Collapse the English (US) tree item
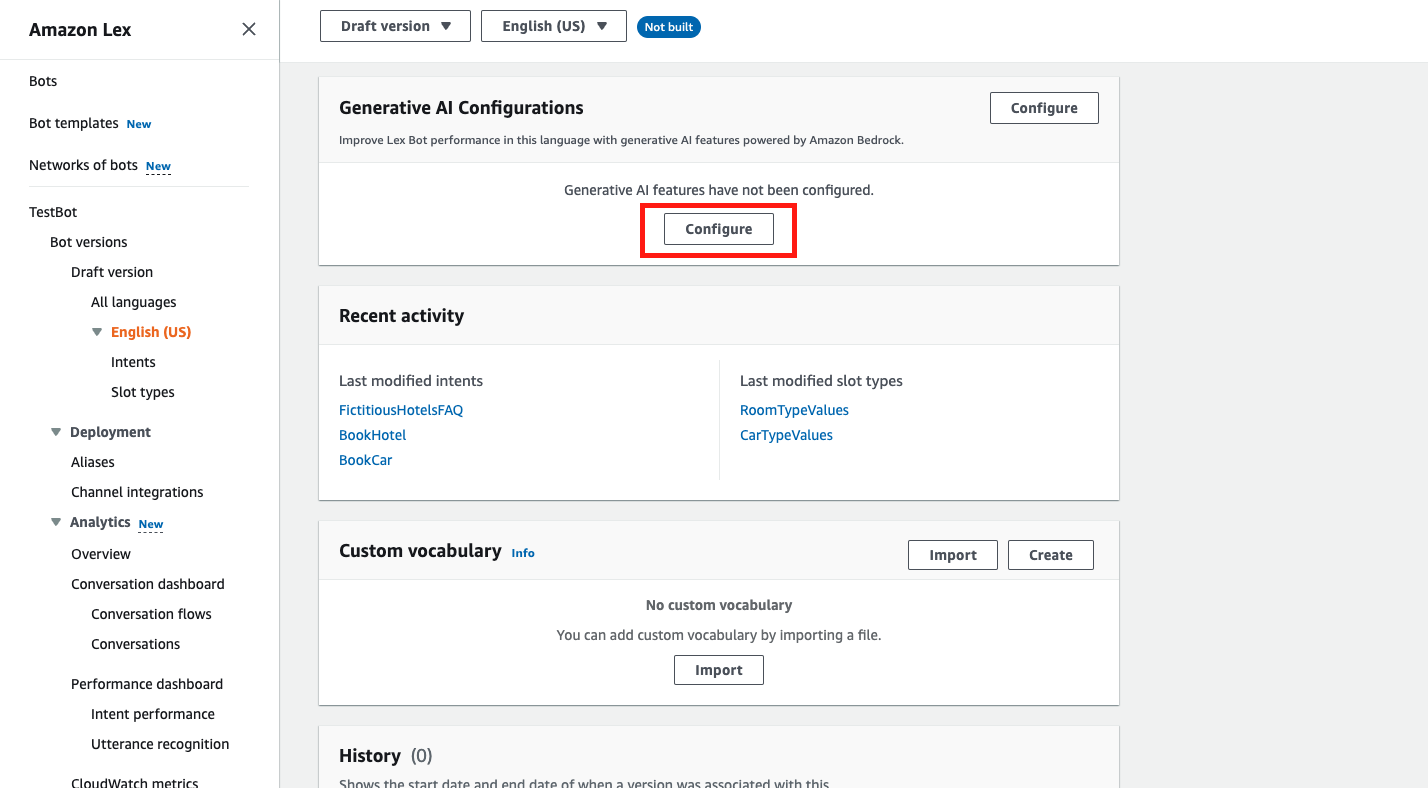The image size is (1428, 788). (97, 331)
